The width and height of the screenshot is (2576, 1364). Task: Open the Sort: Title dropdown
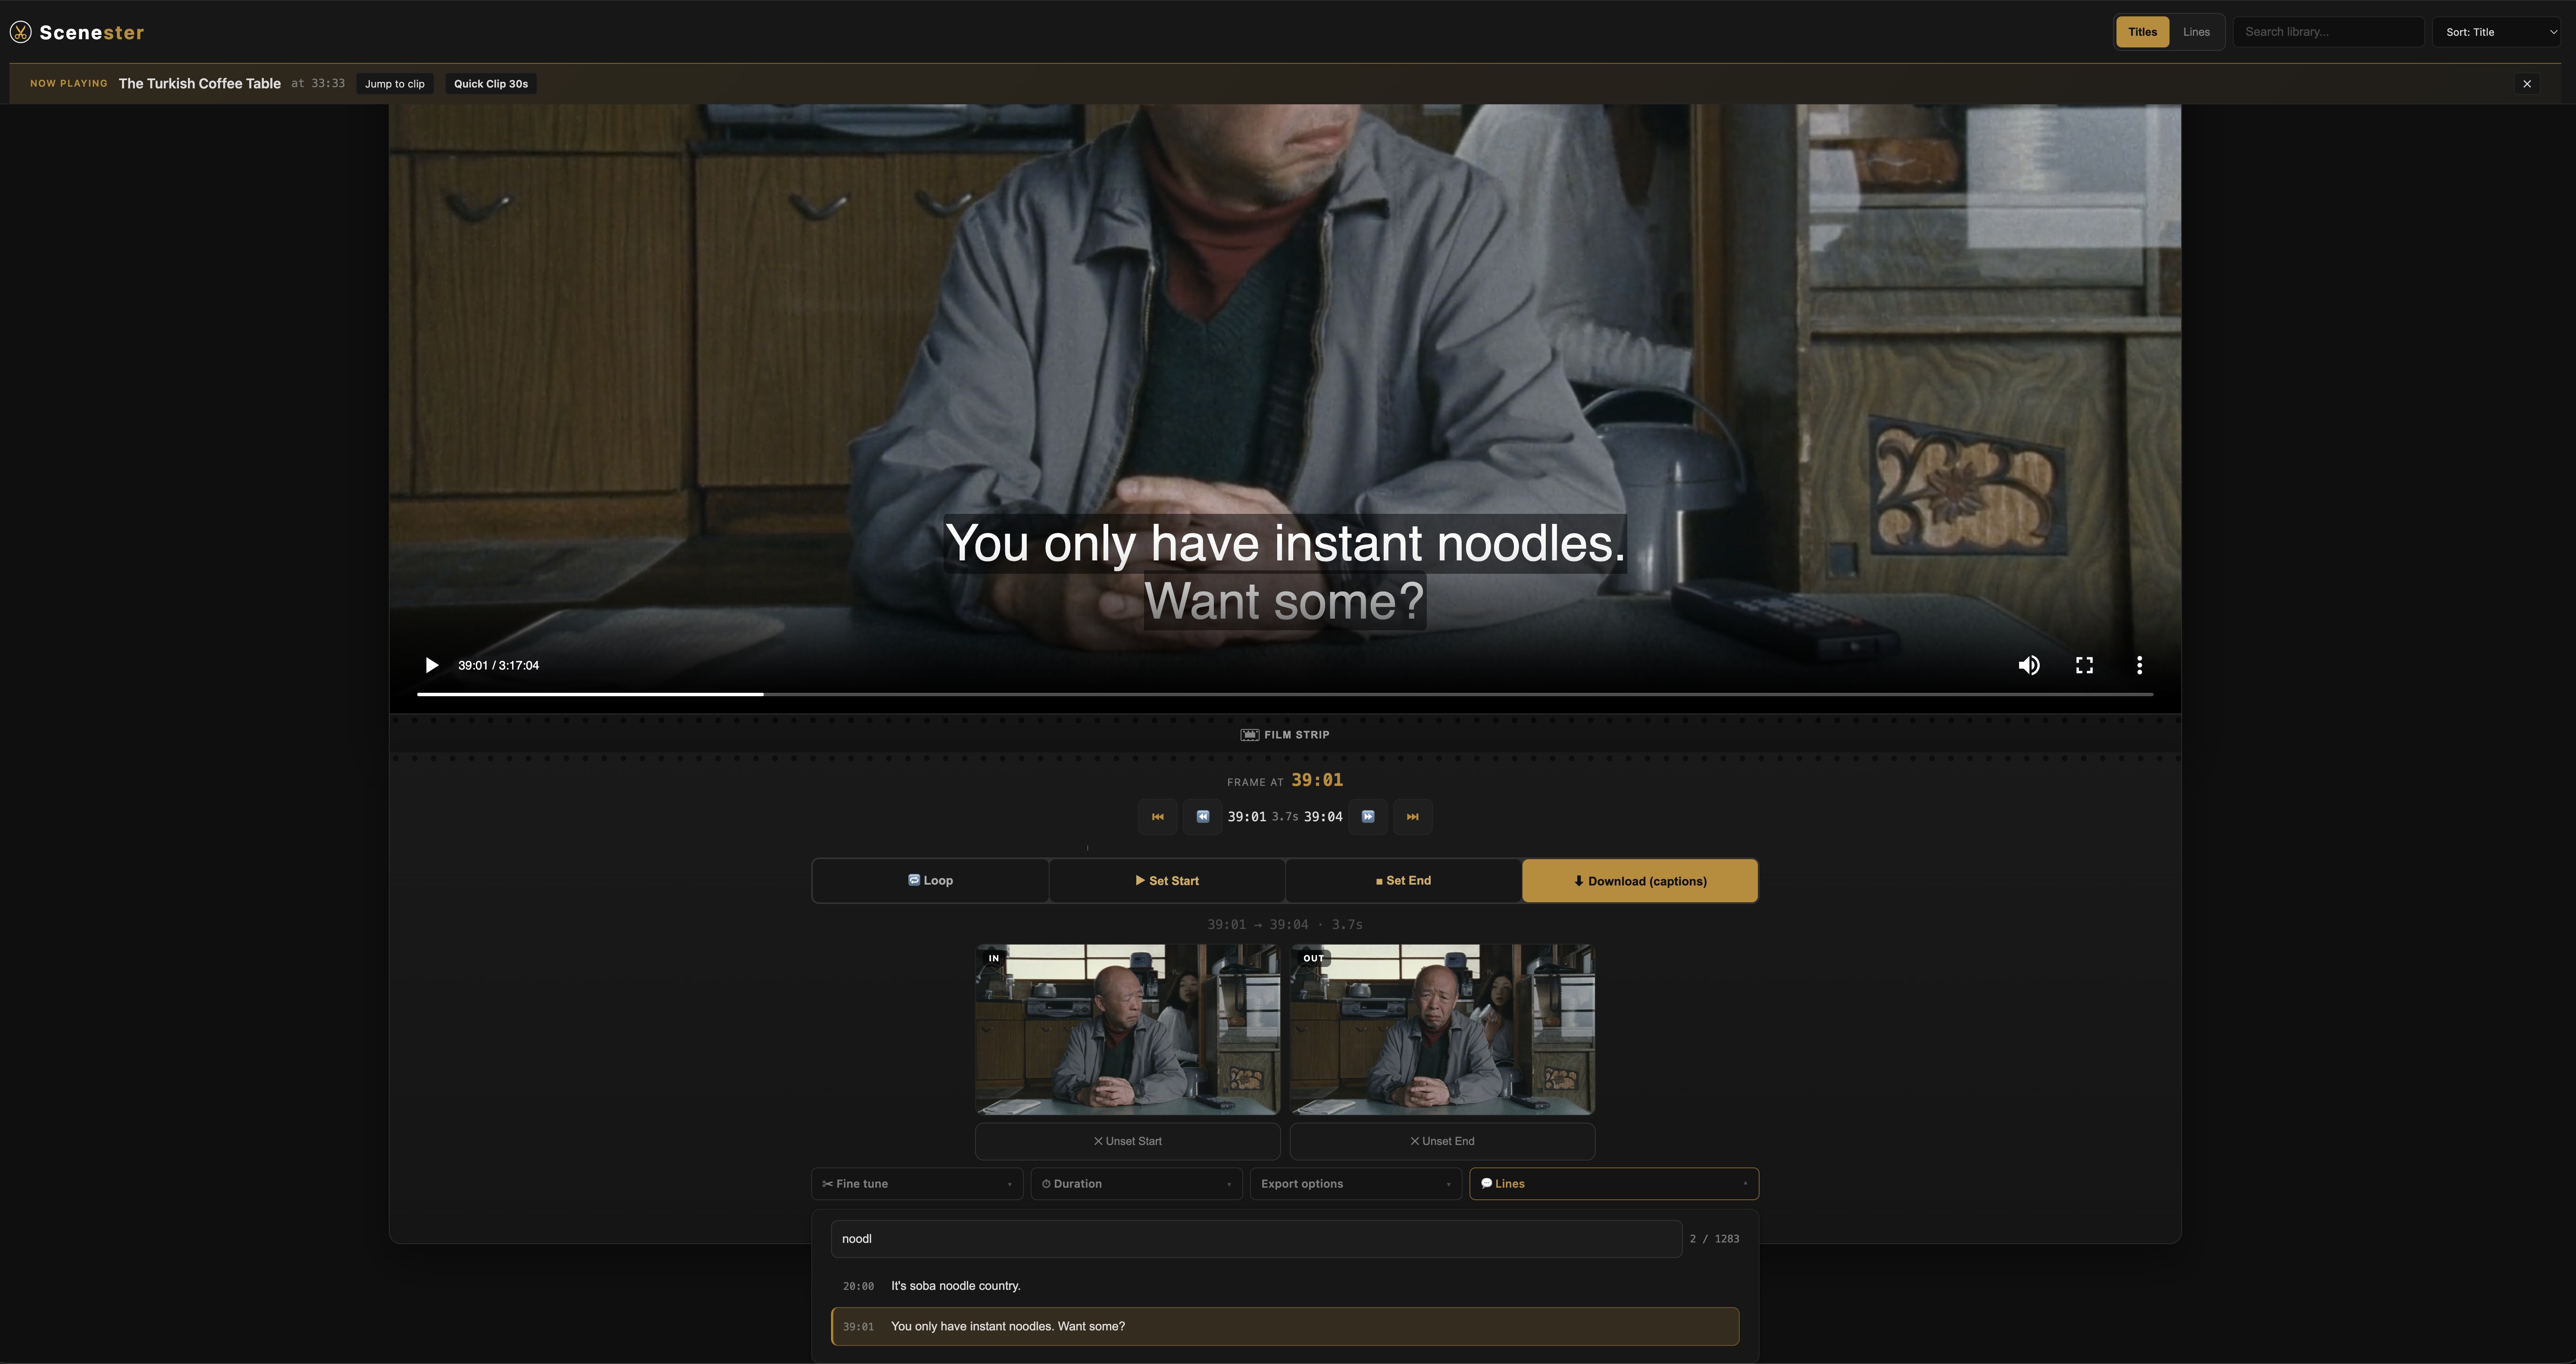(2496, 32)
